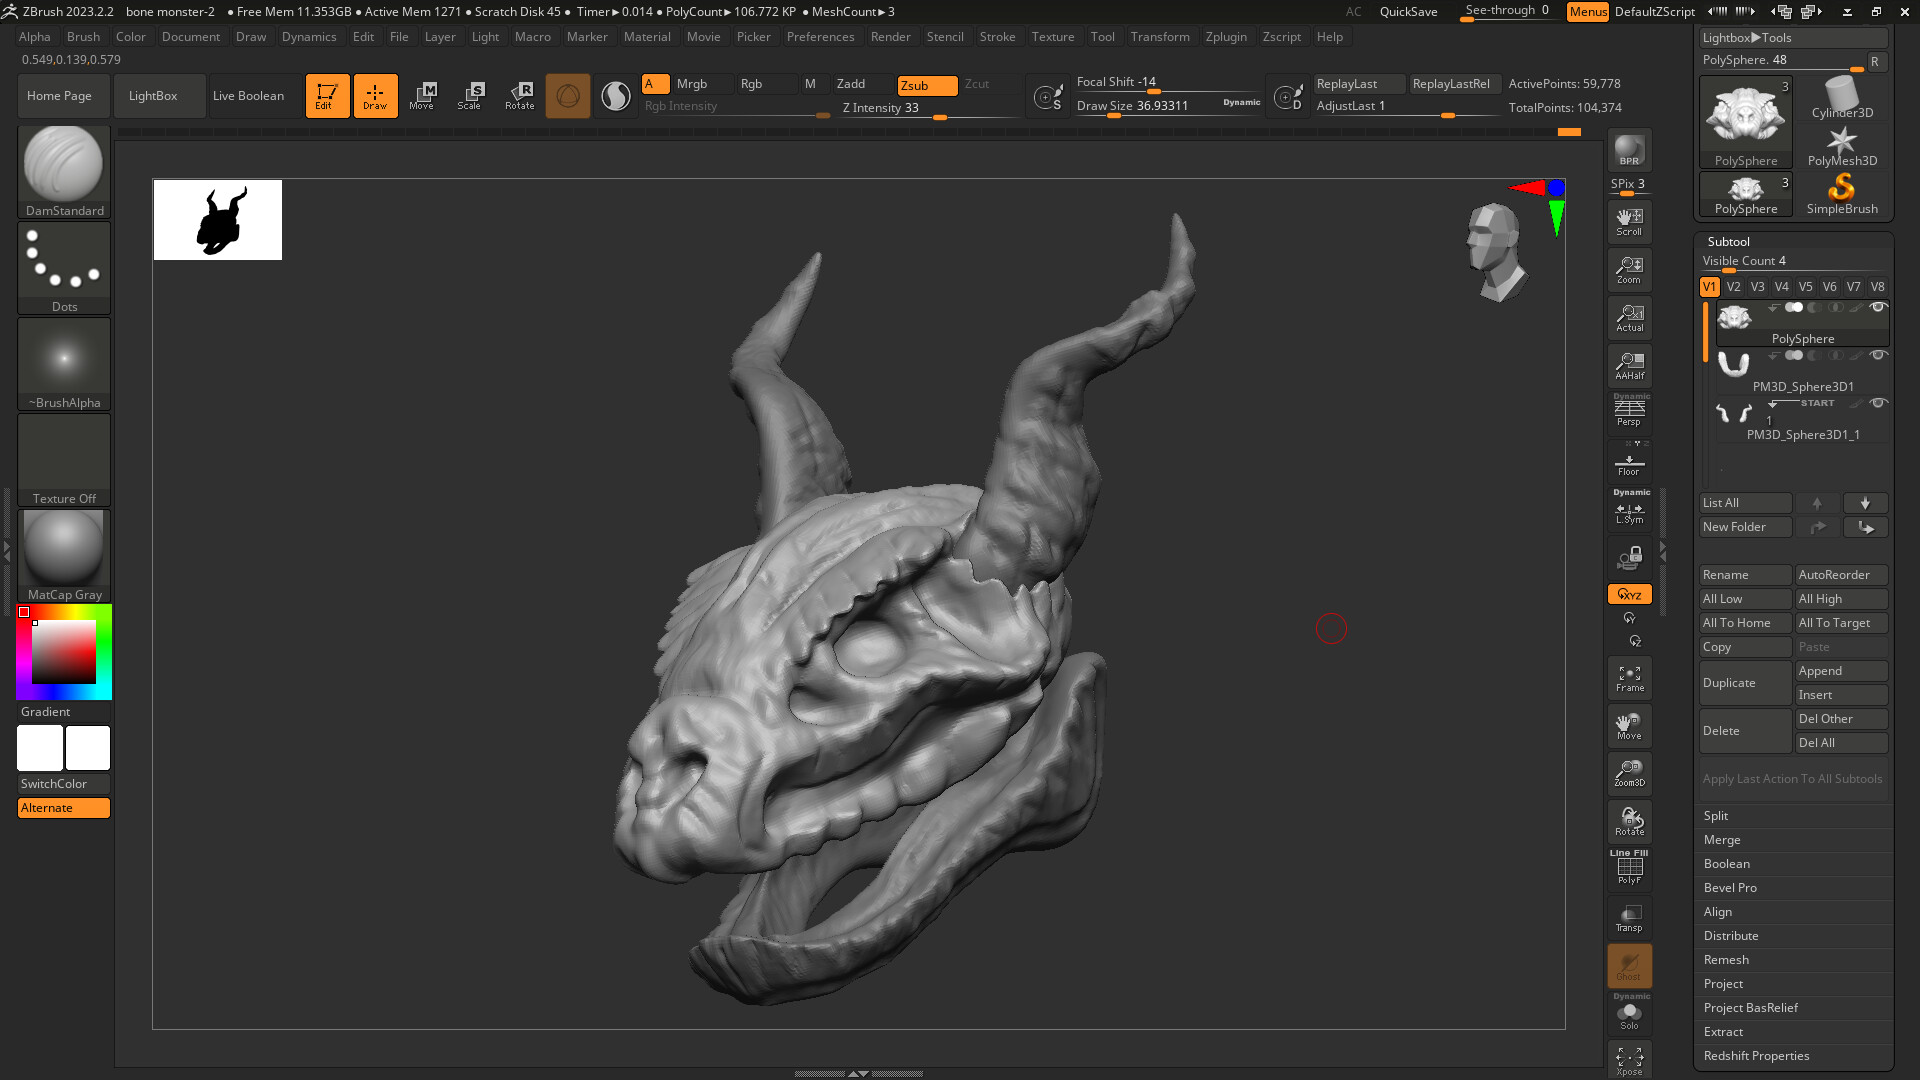Select the PM3D_Sphere3D1_1 subtool thumbnail
Viewport: 1920px width, 1080px height.
1734,413
